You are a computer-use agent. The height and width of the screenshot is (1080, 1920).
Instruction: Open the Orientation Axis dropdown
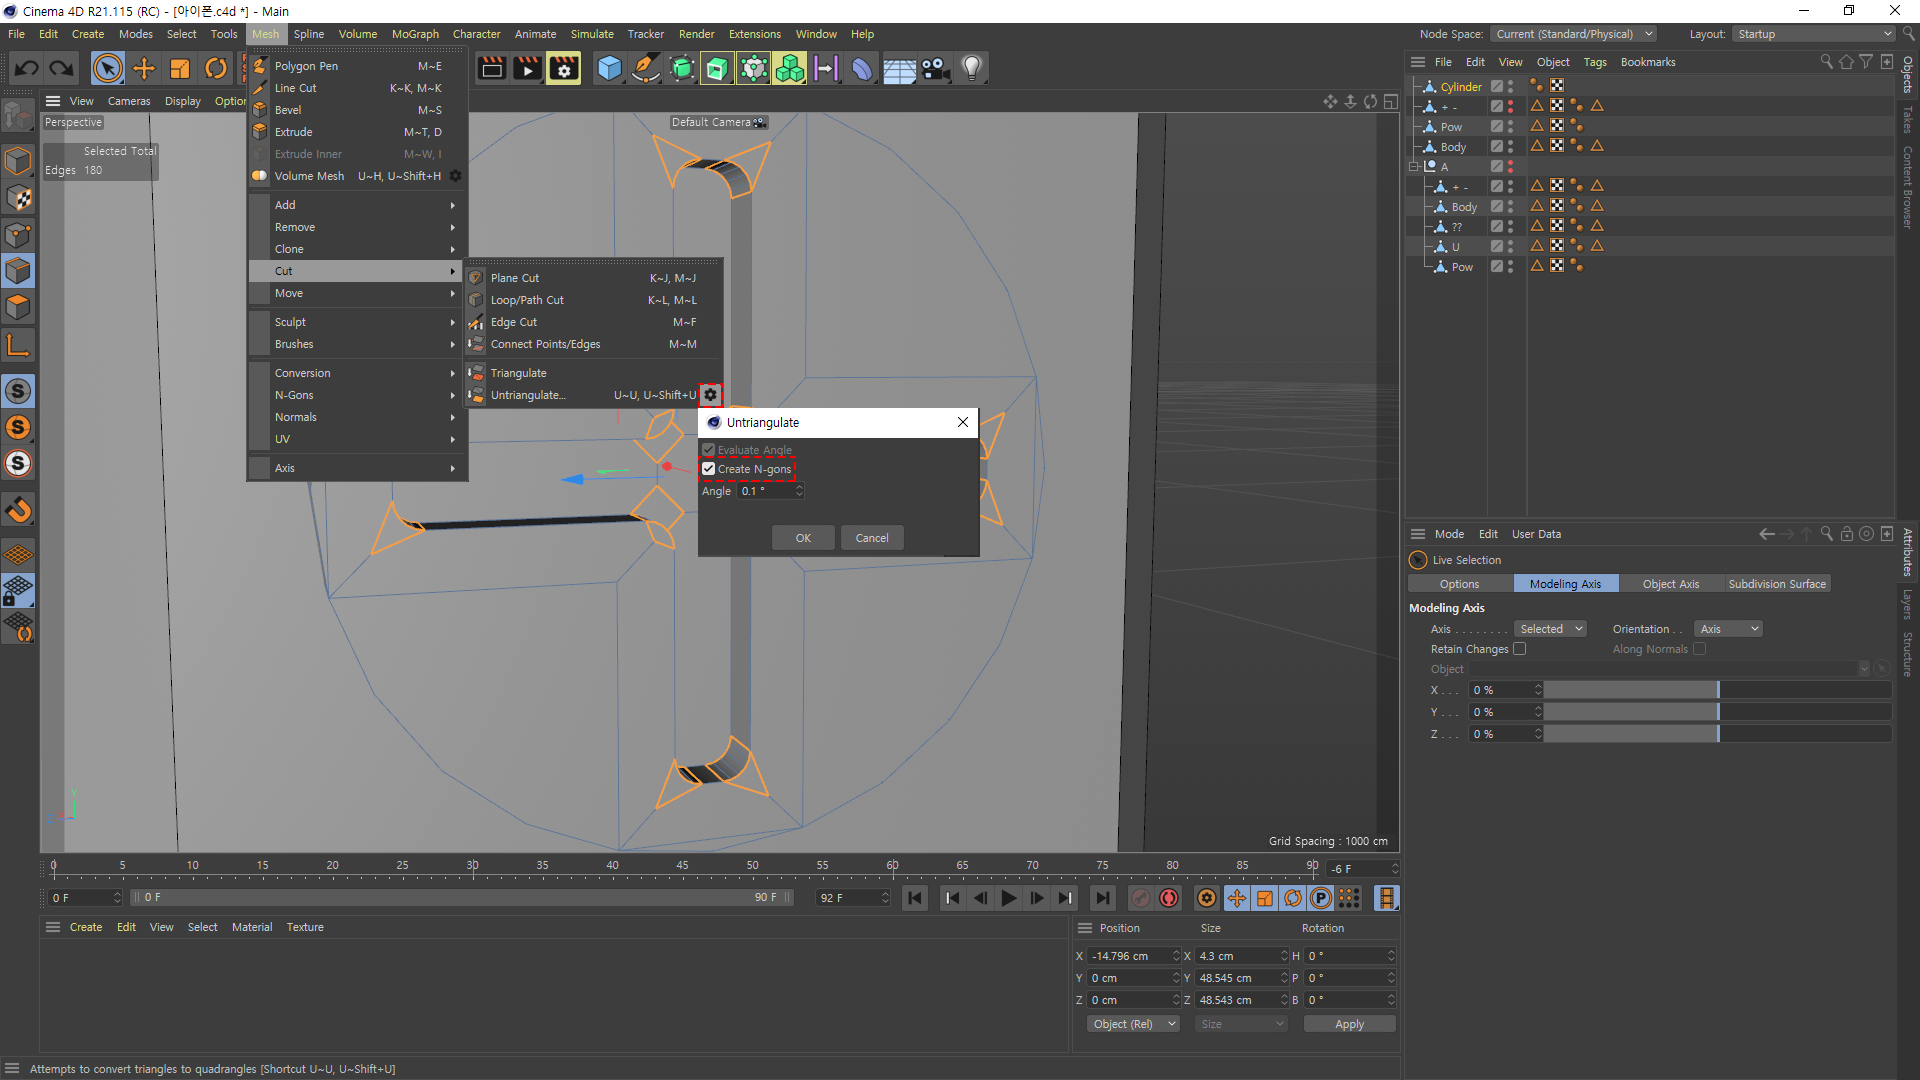[1728, 629]
